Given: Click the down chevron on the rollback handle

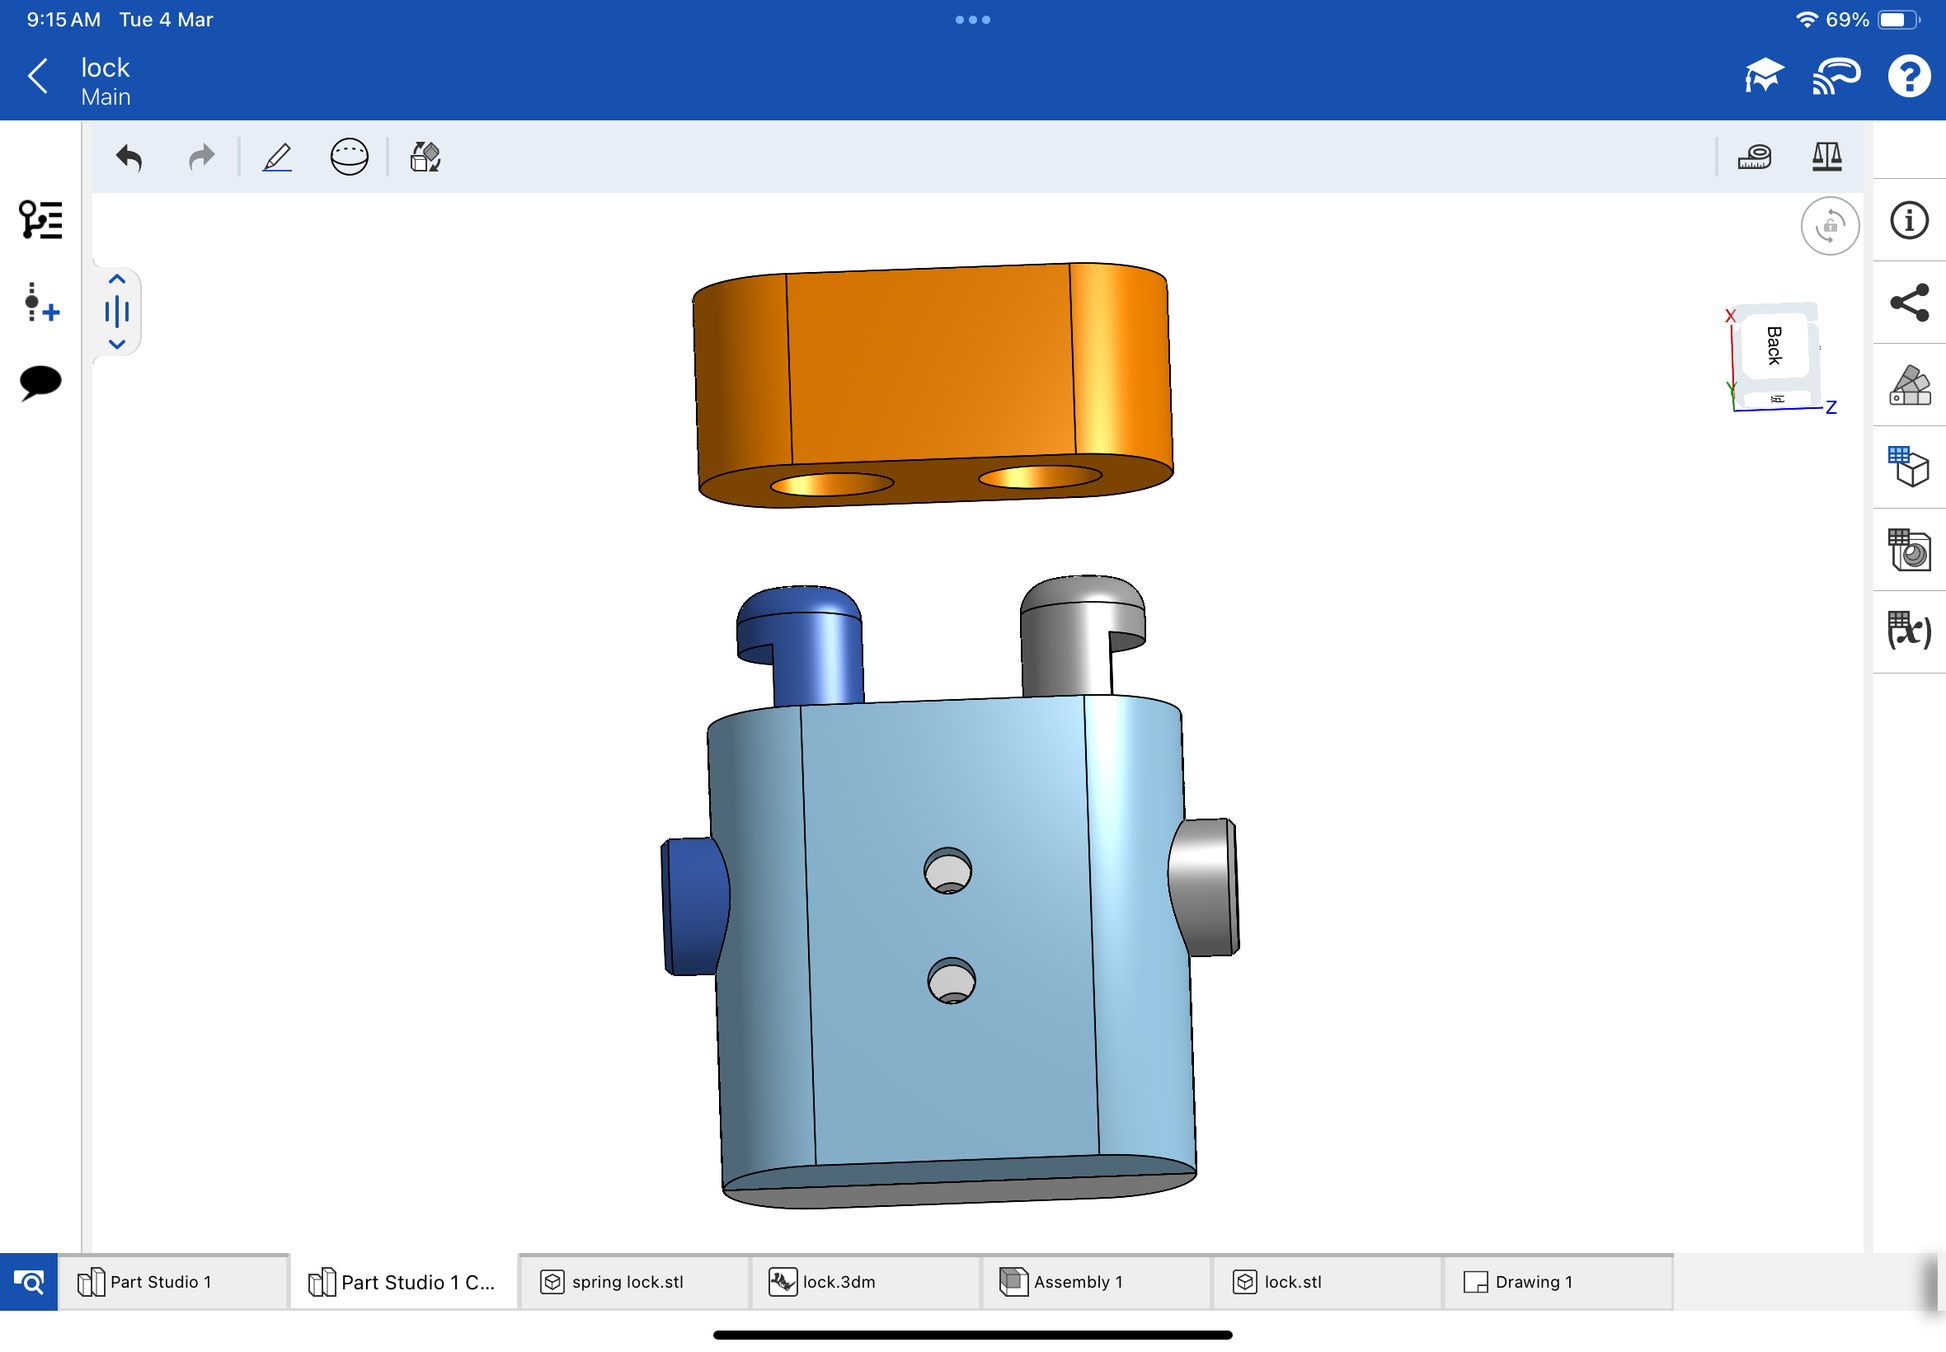Looking at the screenshot, I should pos(117,344).
